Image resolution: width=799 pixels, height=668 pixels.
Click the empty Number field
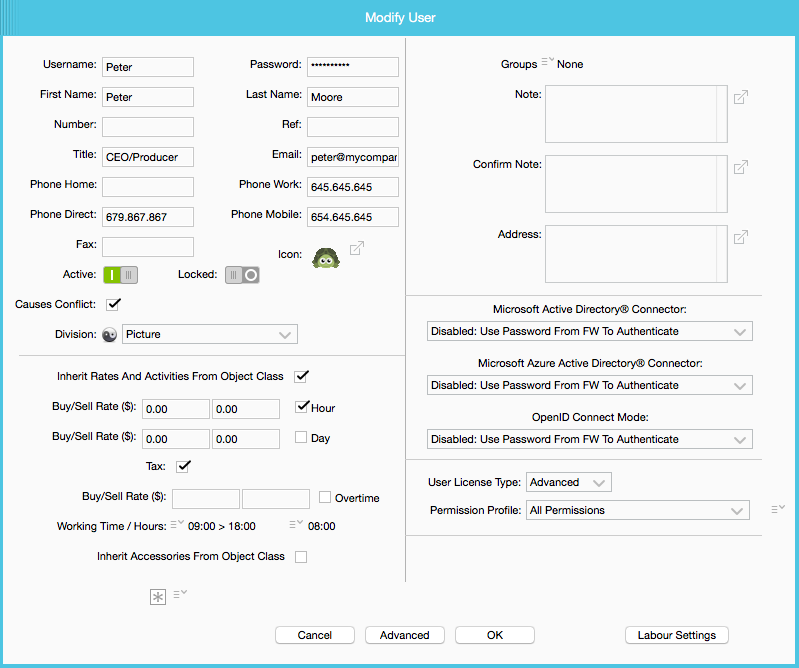point(148,127)
